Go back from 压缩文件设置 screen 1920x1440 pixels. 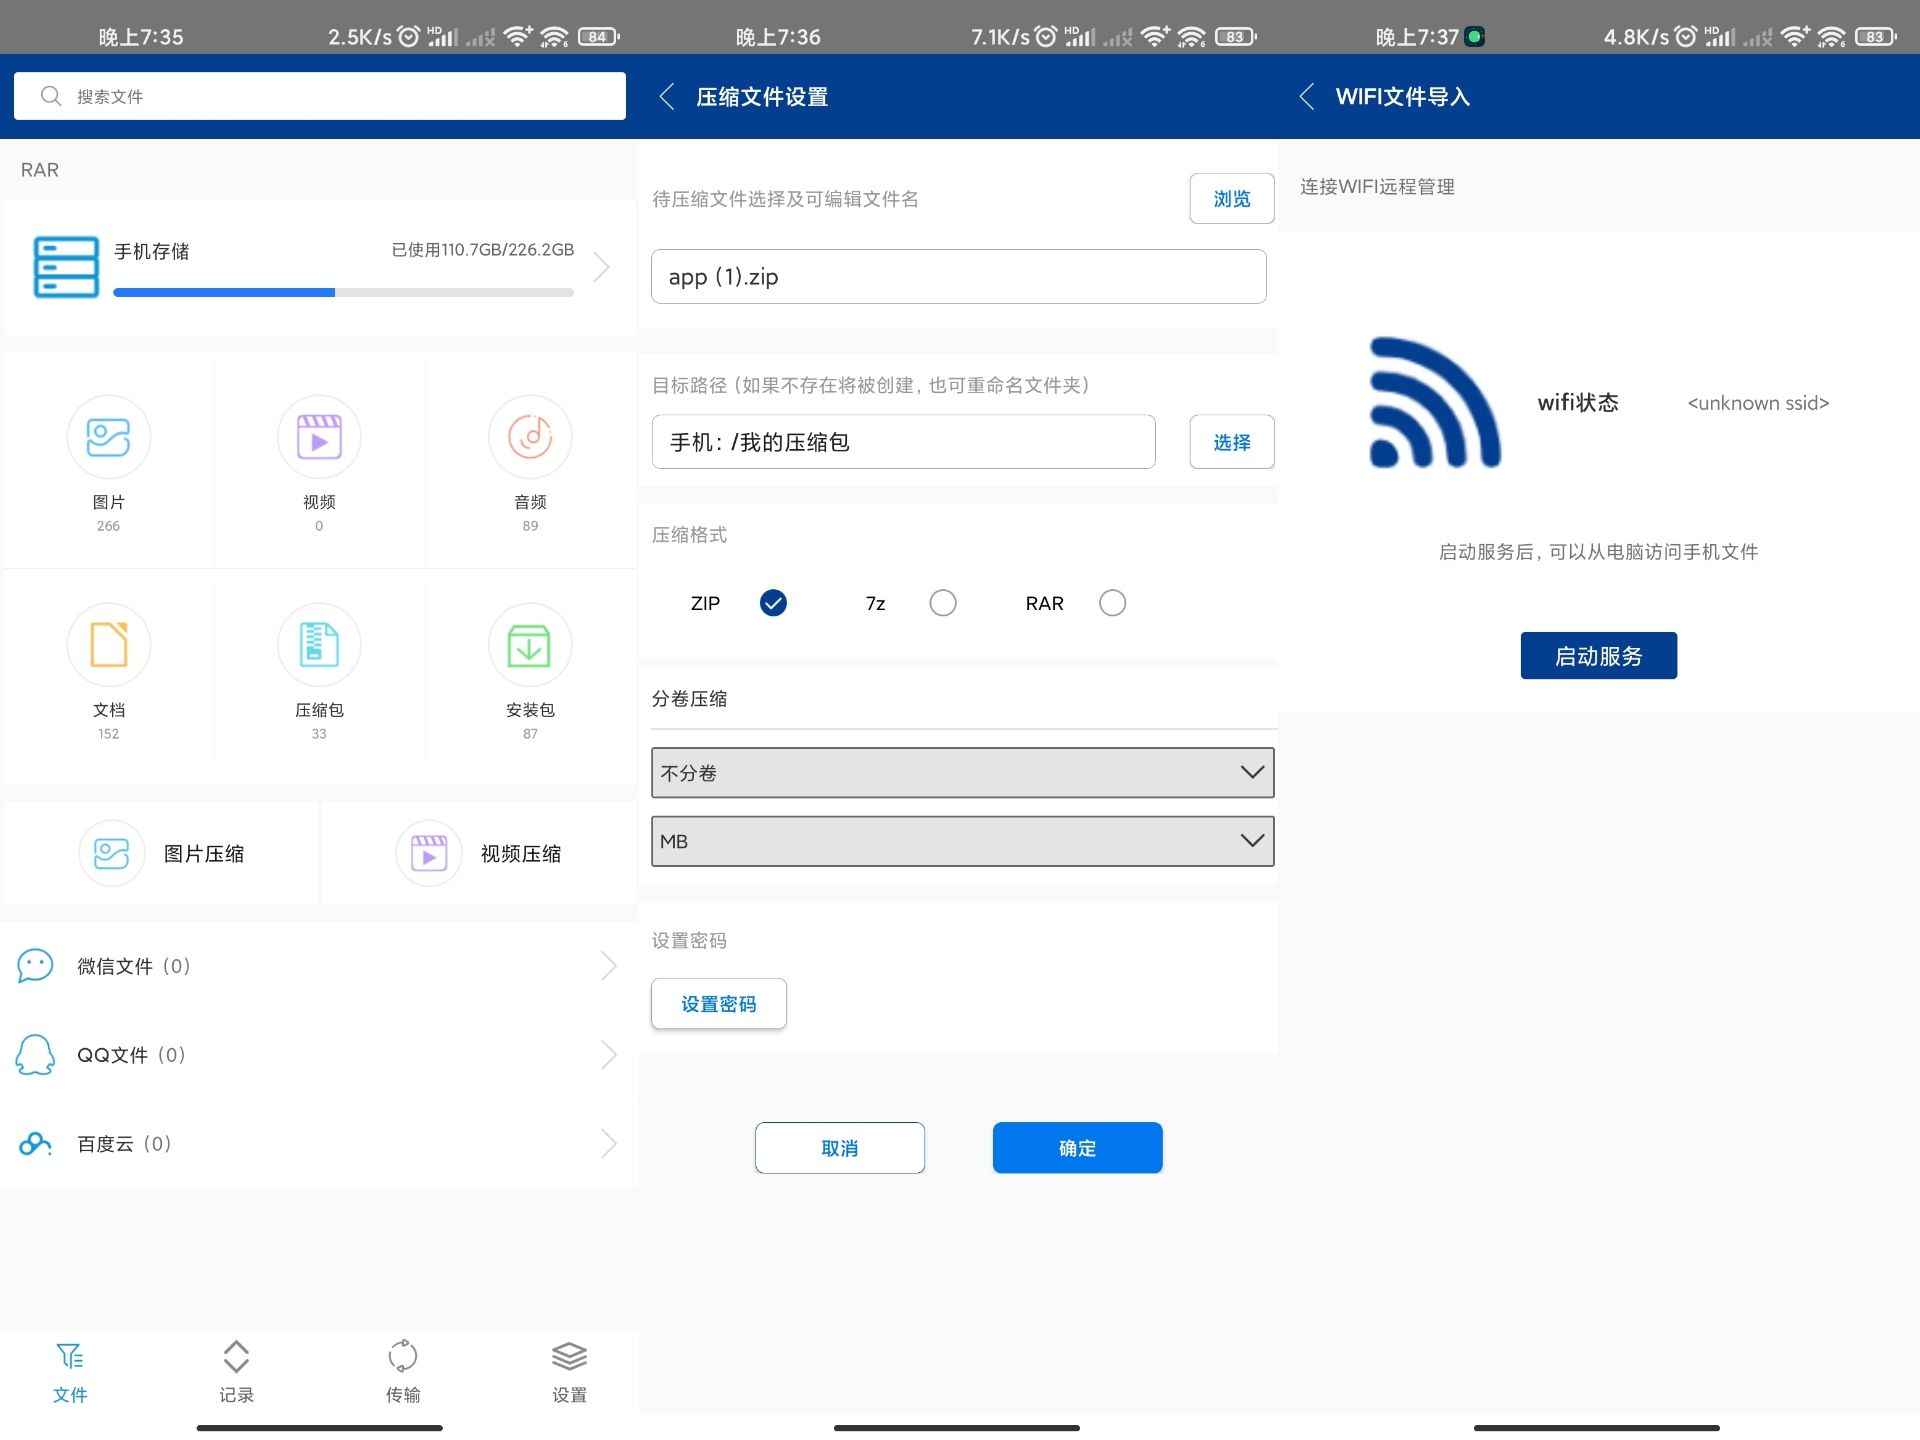[x=667, y=97]
